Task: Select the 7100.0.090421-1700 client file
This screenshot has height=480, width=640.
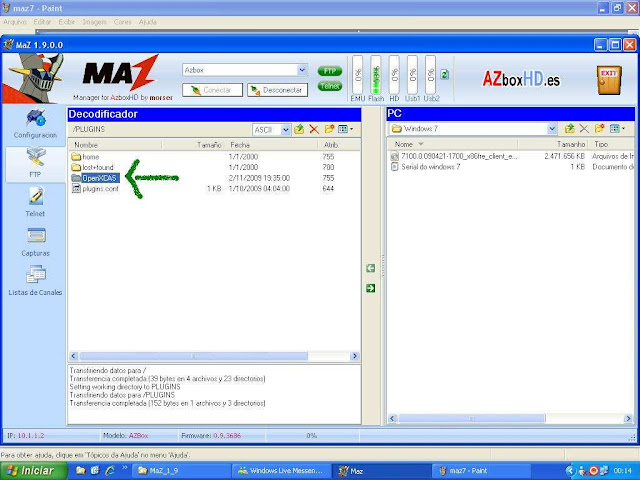Action: tap(454, 156)
